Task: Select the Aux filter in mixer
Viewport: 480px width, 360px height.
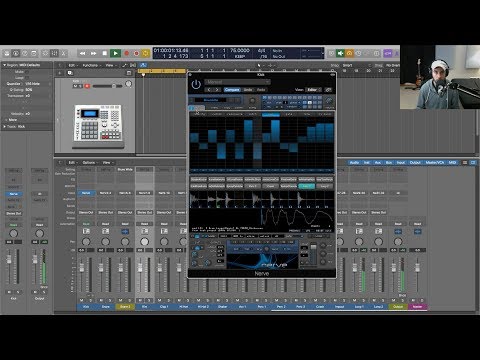Action: [x=378, y=162]
